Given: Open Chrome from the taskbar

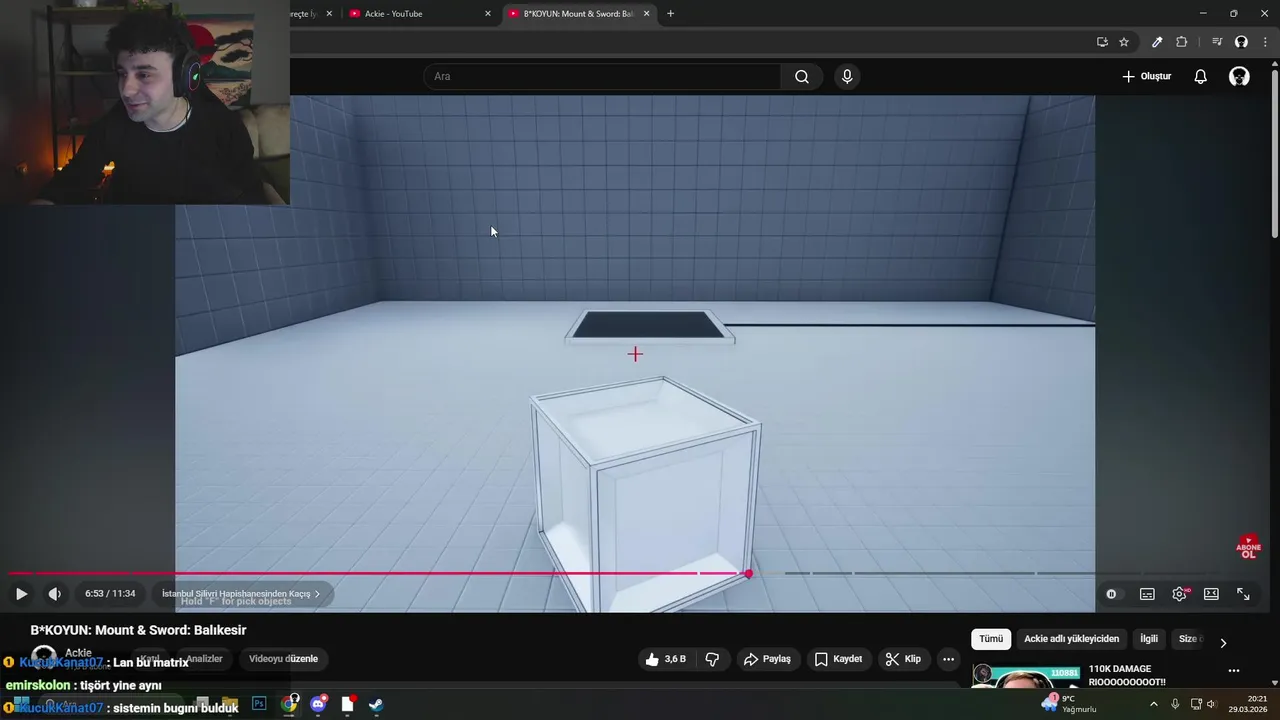Looking at the screenshot, I should coord(289,704).
